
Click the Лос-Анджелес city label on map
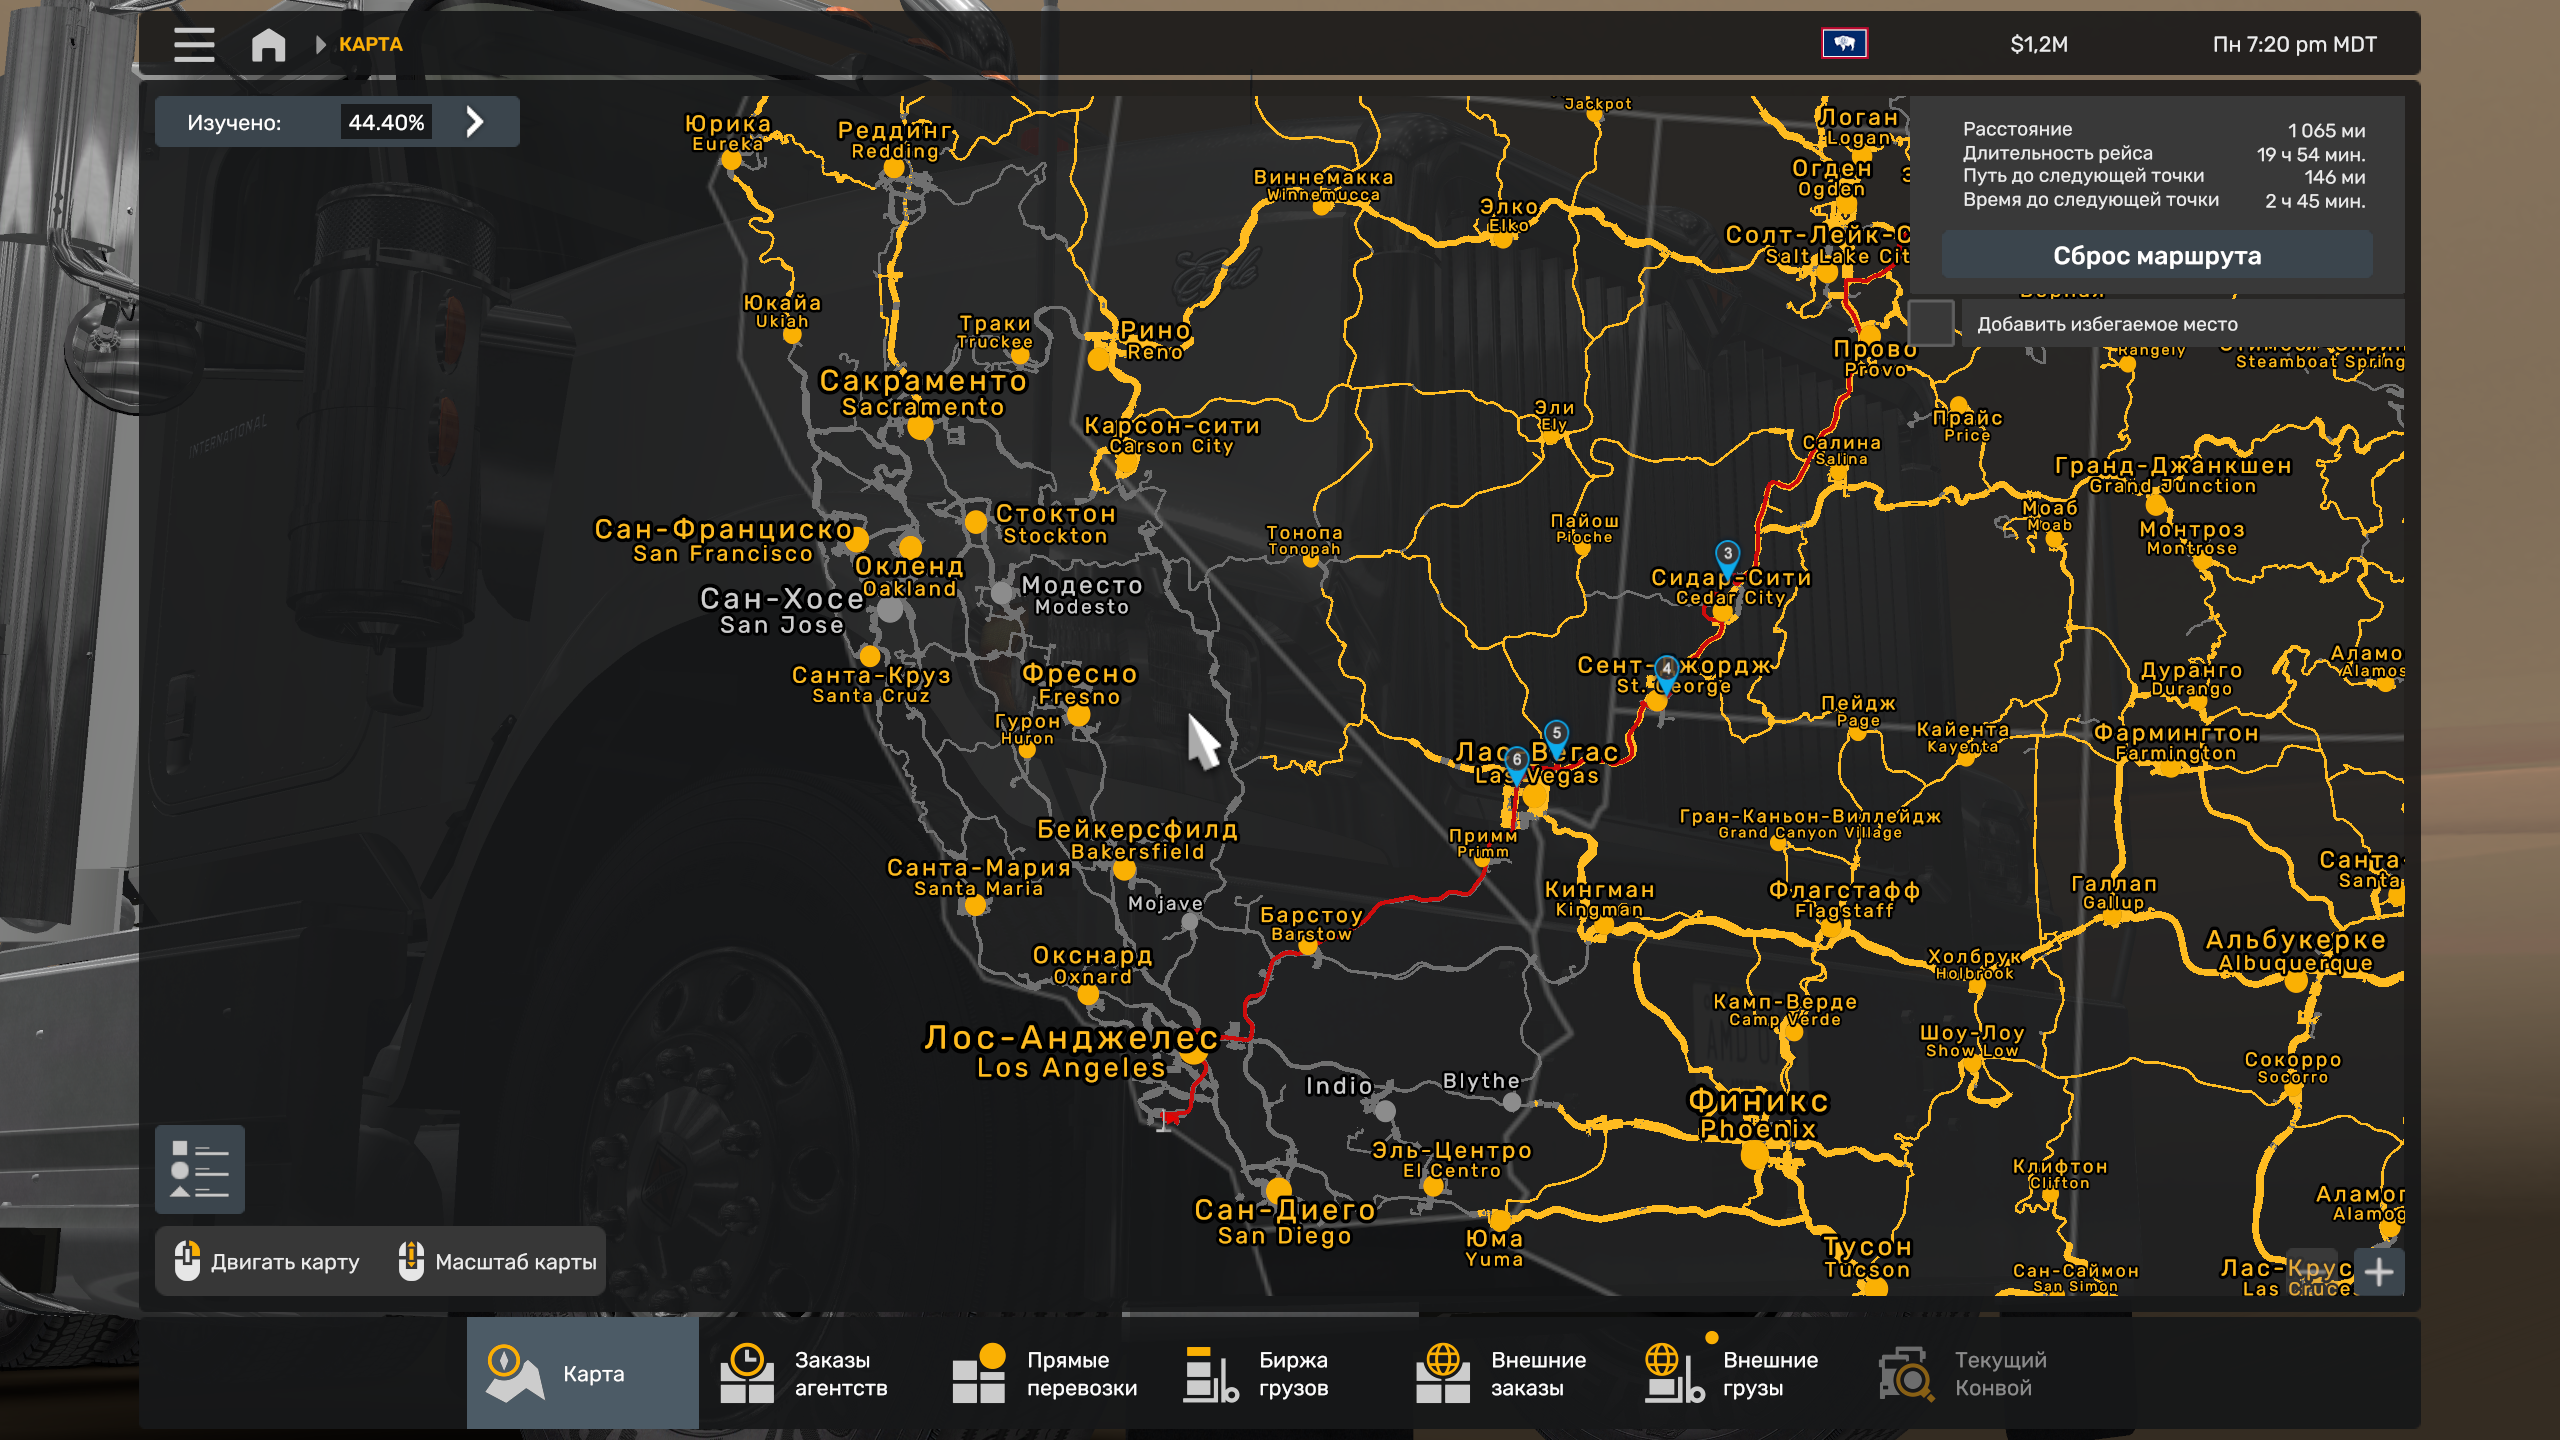(1070, 1038)
